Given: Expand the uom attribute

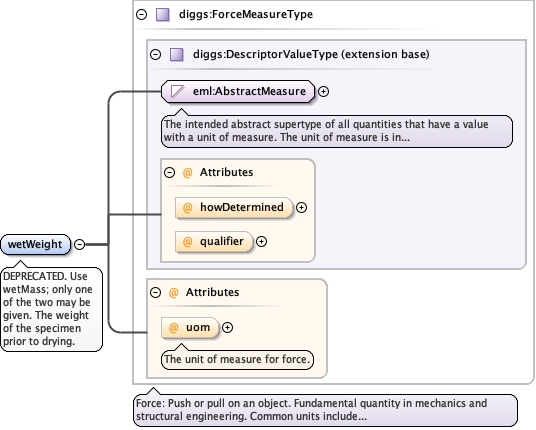Looking at the screenshot, I should click(x=227, y=327).
